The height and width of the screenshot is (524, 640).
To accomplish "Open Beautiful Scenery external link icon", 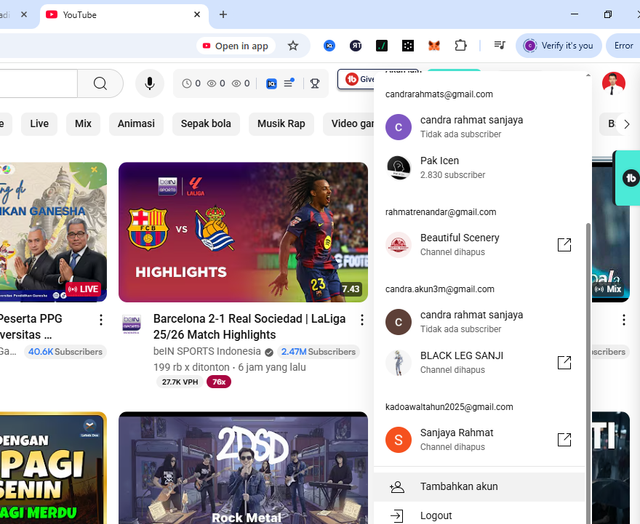I will click(564, 245).
